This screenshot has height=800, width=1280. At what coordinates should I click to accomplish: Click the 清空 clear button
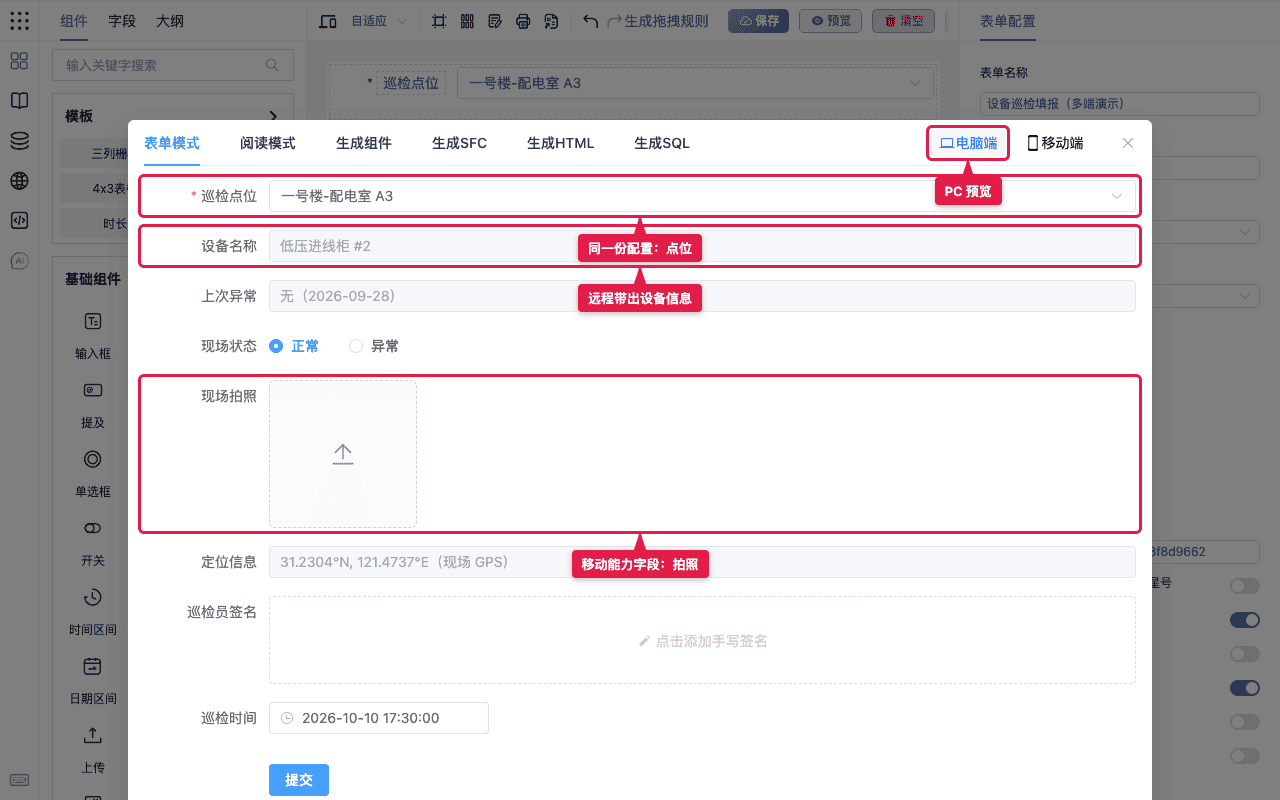[904, 21]
